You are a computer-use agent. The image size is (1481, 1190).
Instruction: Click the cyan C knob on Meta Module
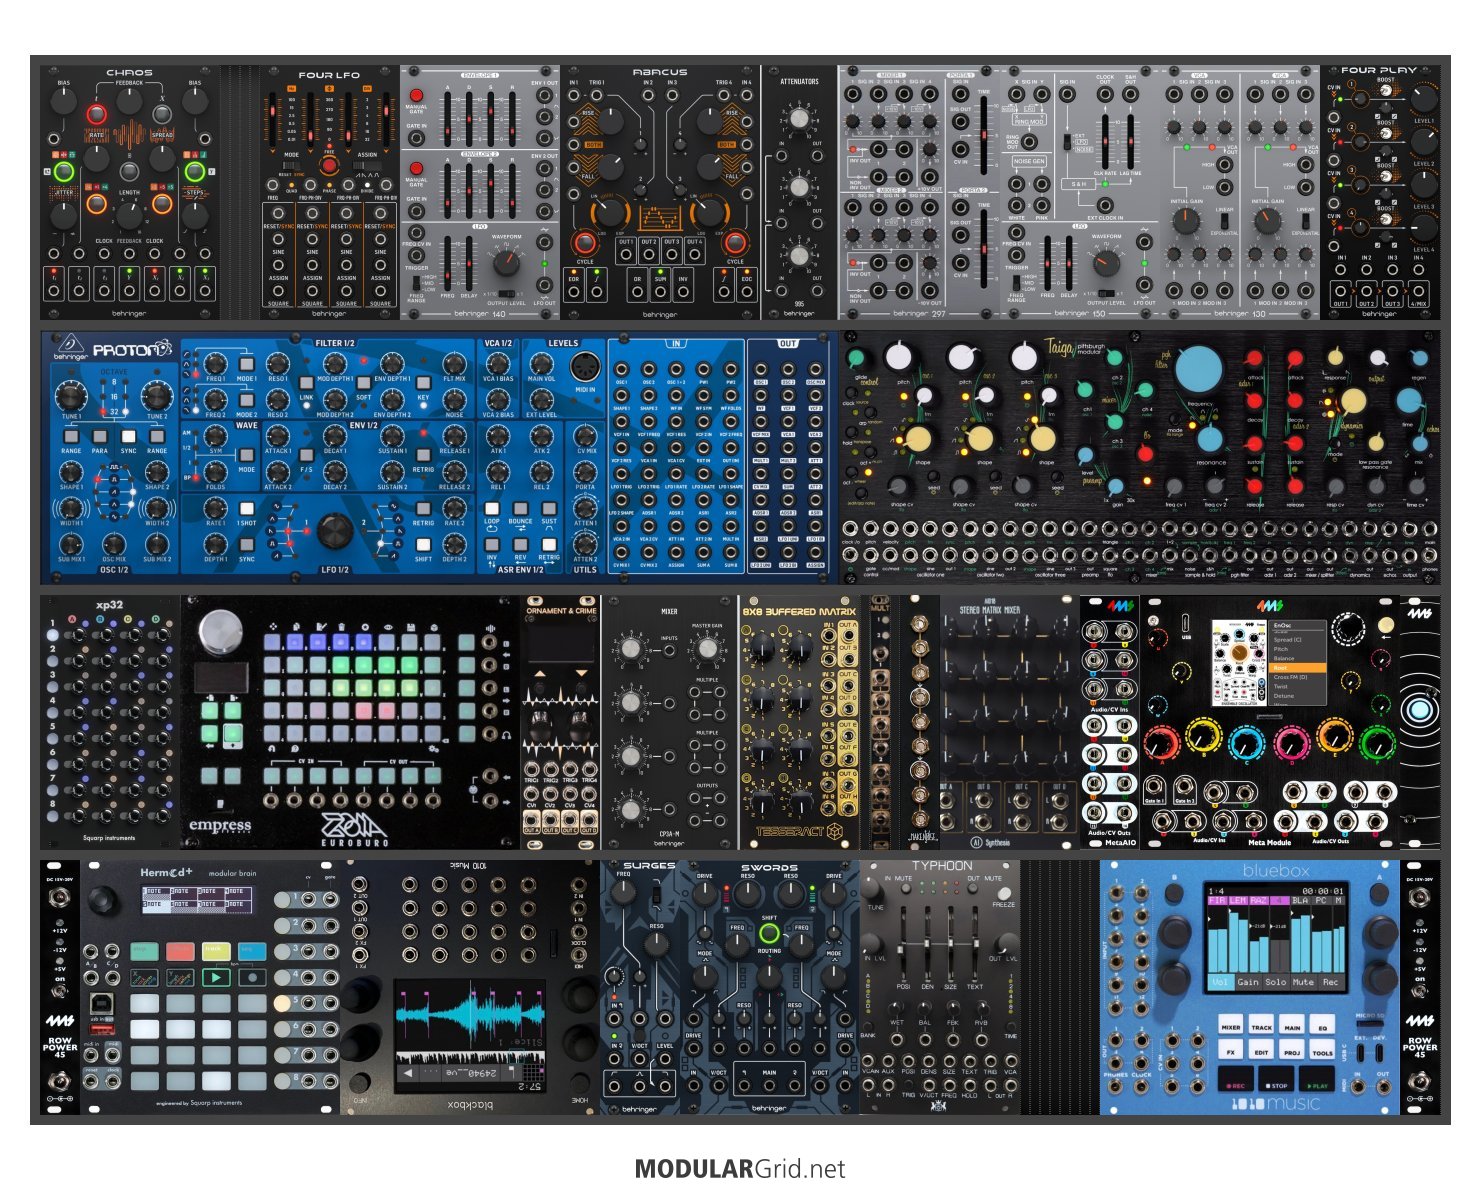[x=1247, y=742]
